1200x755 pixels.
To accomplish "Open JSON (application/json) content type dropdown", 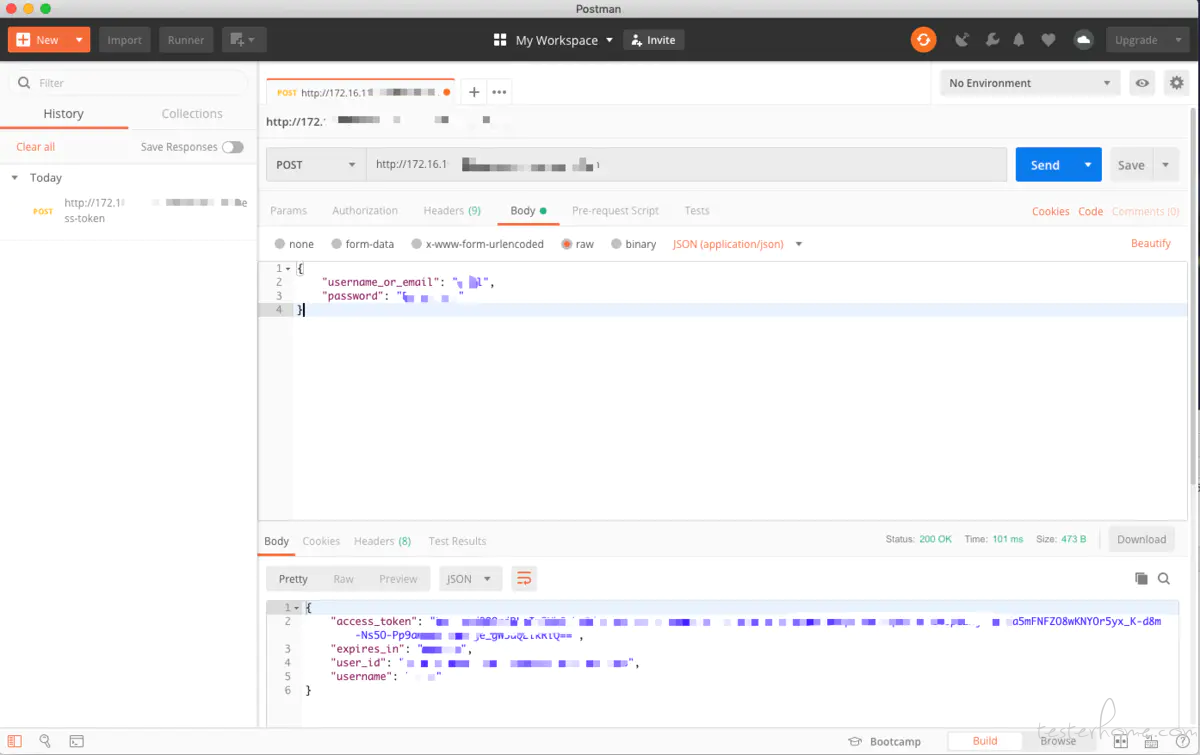I will [738, 244].
